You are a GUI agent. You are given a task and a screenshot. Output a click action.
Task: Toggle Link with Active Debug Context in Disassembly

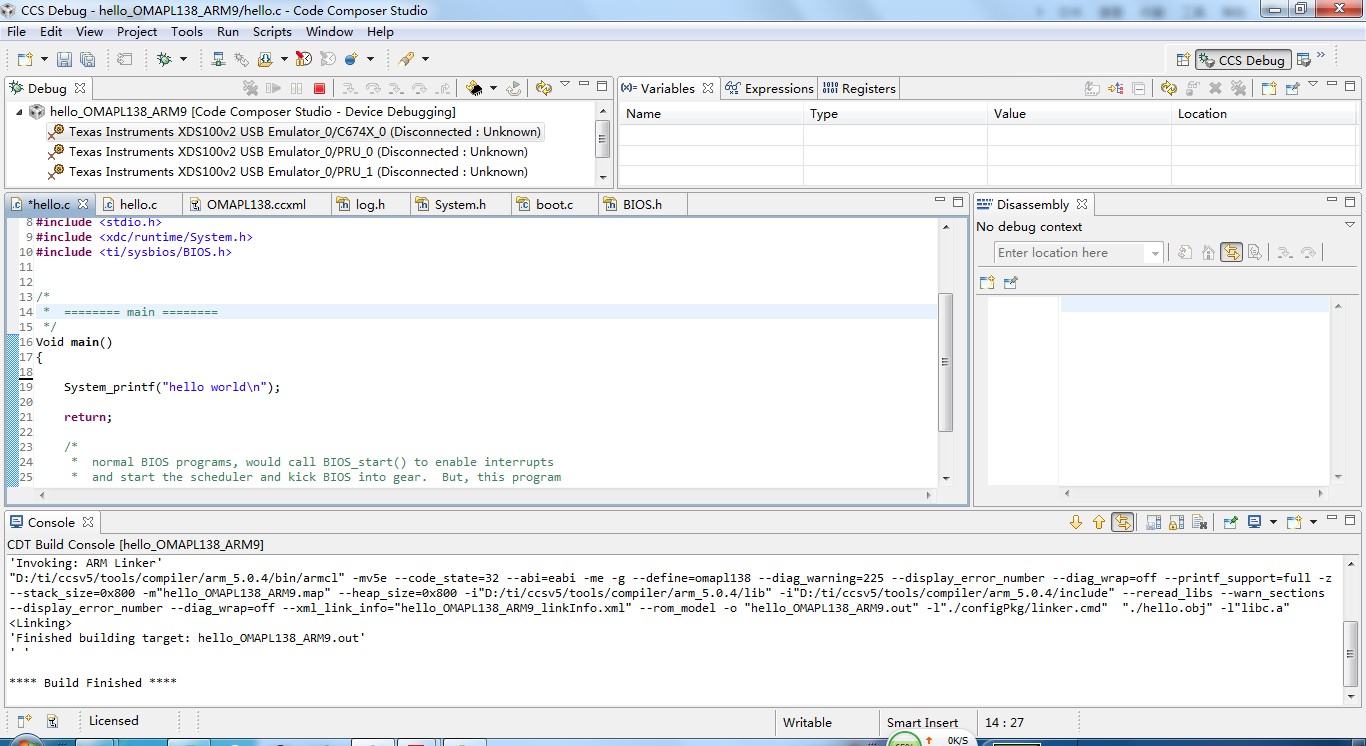(x=1231, y=253)
